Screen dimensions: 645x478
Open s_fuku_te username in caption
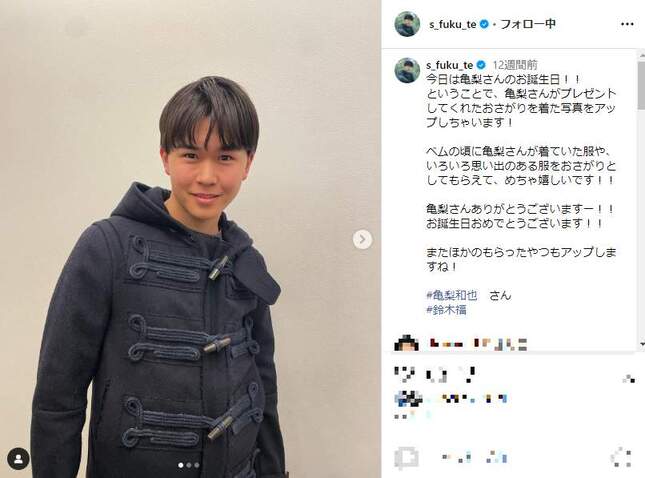[450, 65]
